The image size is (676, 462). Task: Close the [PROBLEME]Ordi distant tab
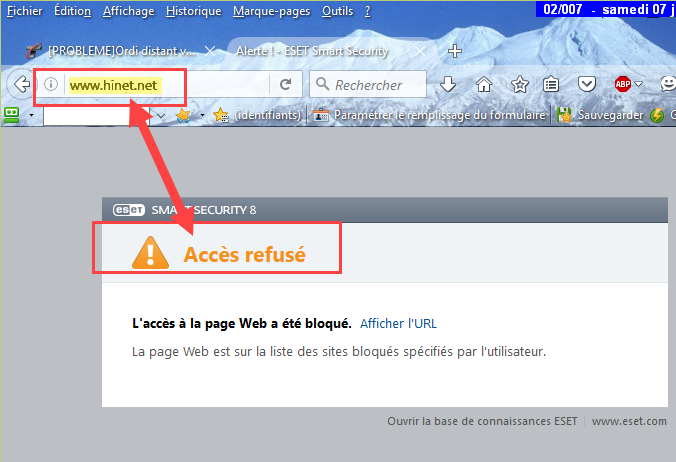click(210, 51)
